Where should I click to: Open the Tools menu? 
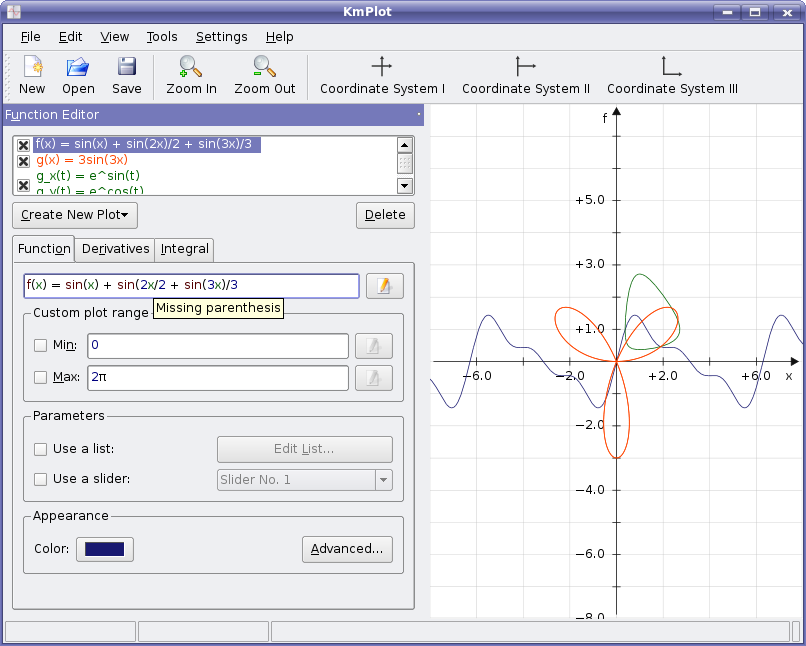tap(162, 37)
